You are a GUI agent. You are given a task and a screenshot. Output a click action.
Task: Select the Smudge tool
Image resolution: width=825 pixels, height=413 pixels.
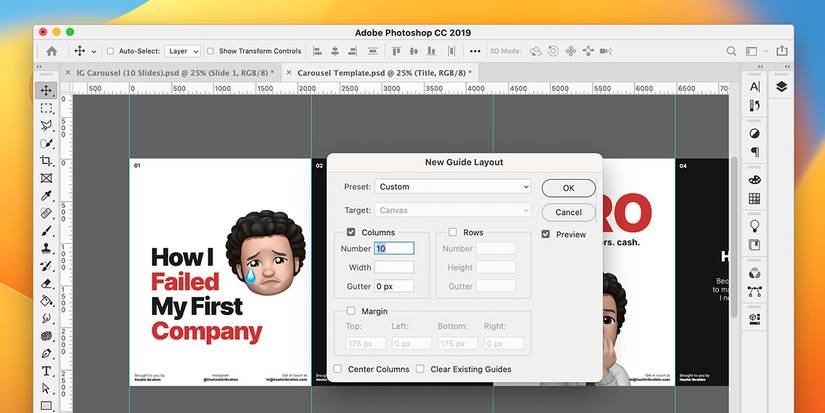pos(46,318)
